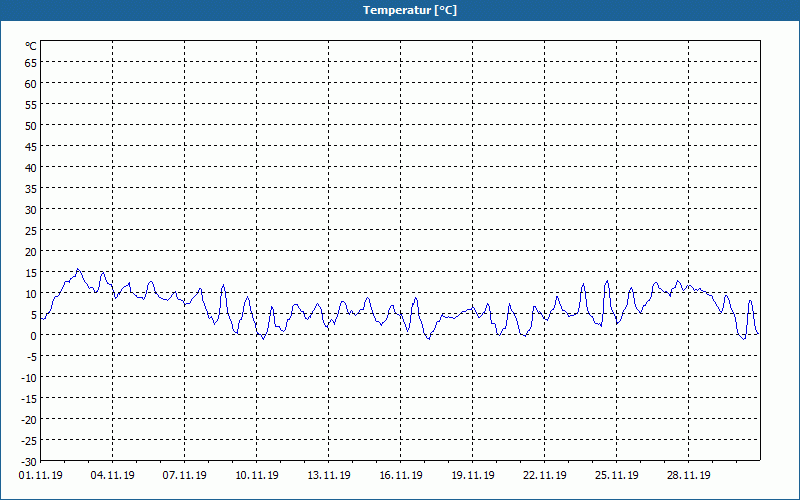Select the 0 value on the y-axis

pos(34,336)
